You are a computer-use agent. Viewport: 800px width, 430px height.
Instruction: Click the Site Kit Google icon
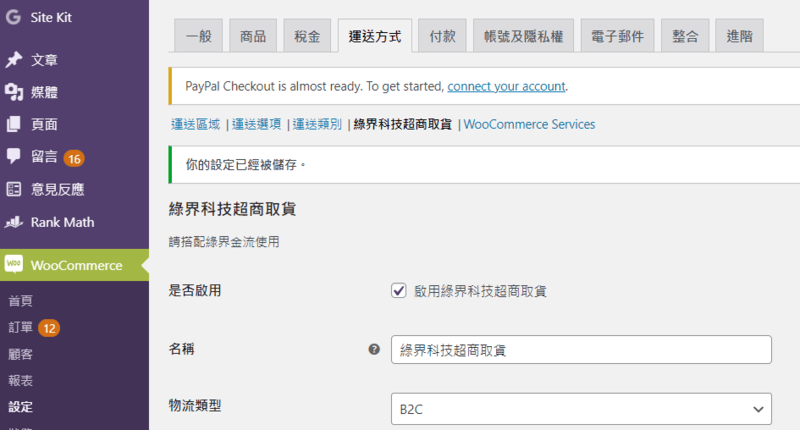click(x=14, y=18)
